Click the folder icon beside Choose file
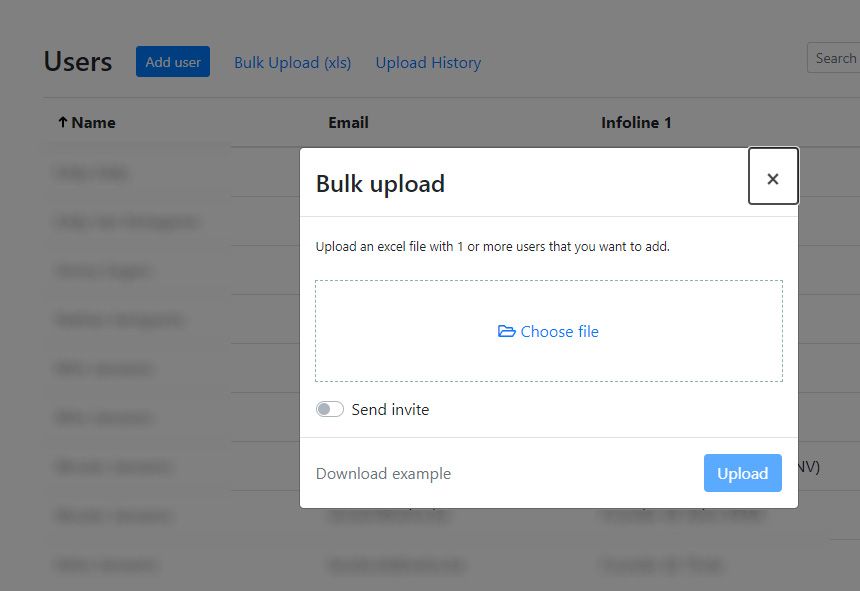Image resolution: width=860 pixels, height=591 pixels. point(506,331)
